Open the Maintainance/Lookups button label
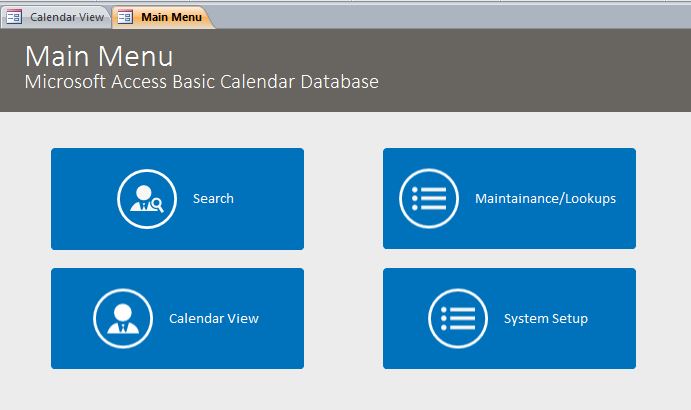 545,198
